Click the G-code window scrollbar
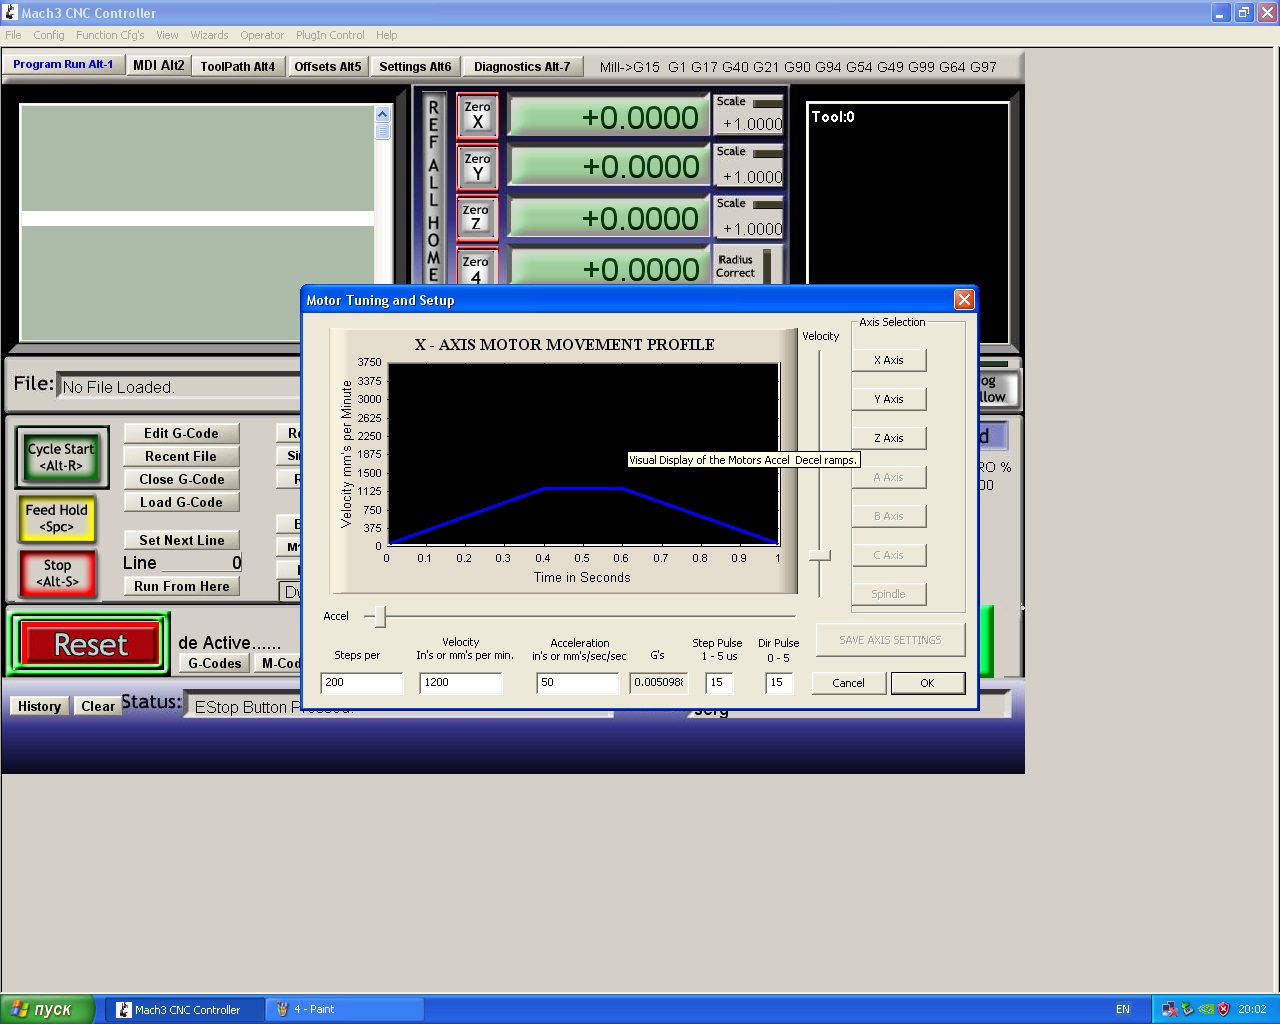Screen dimensions: 1280x1024 tap(382, 223)
